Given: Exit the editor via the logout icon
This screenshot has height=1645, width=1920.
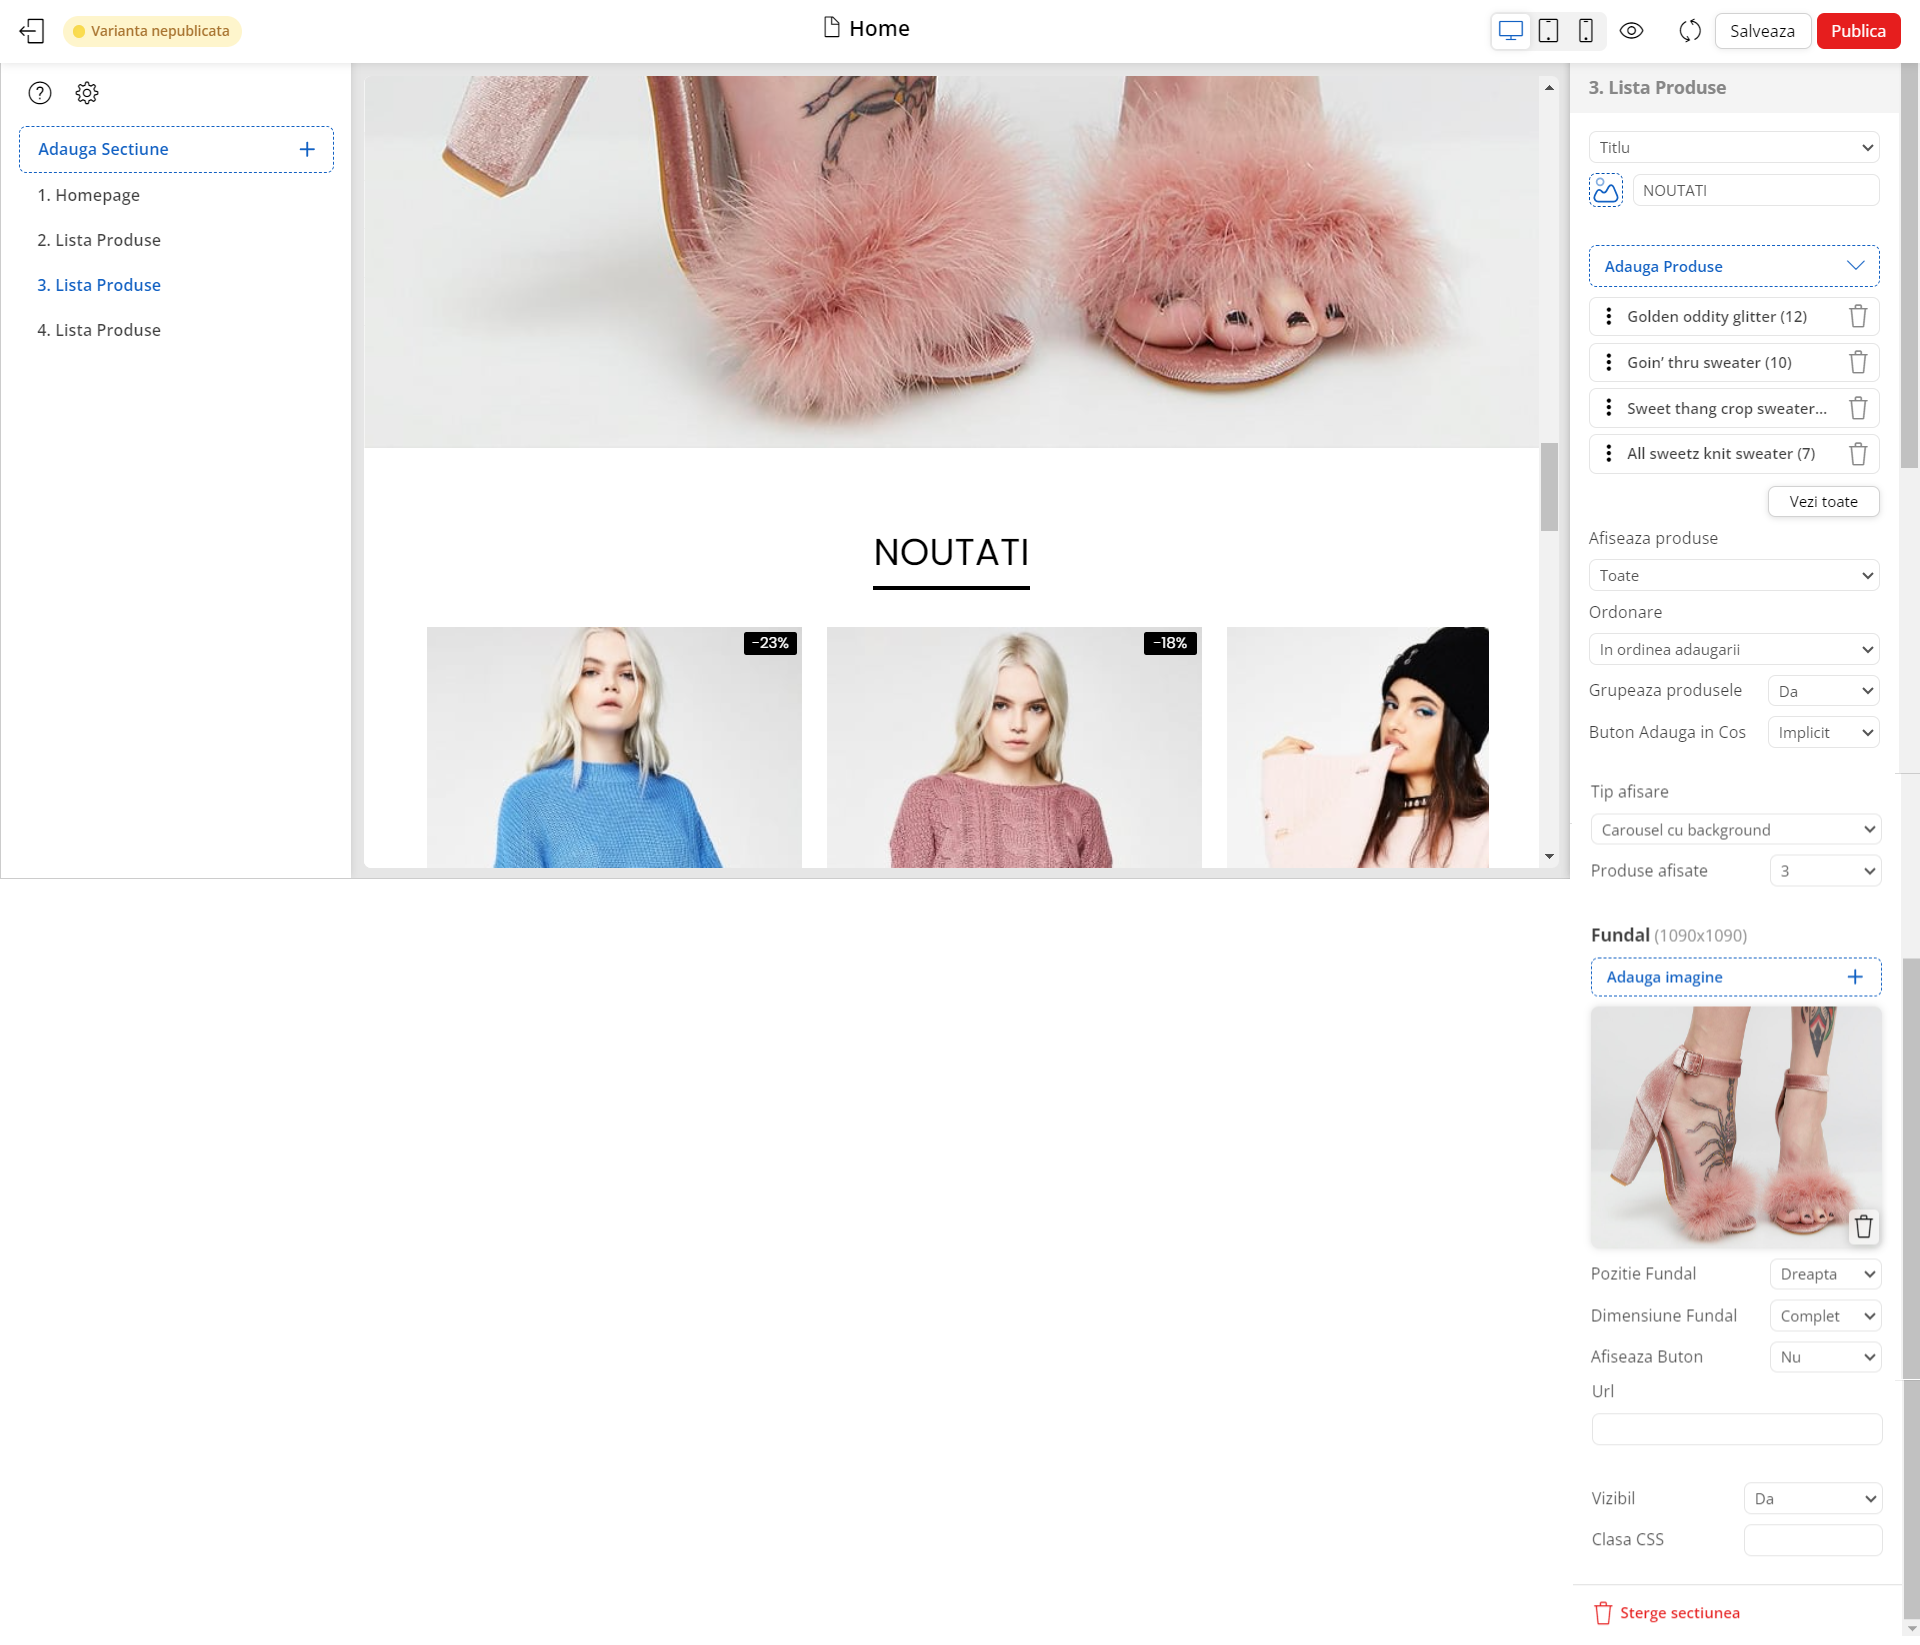Looking at the screenshot, I should tap(33, 31).
